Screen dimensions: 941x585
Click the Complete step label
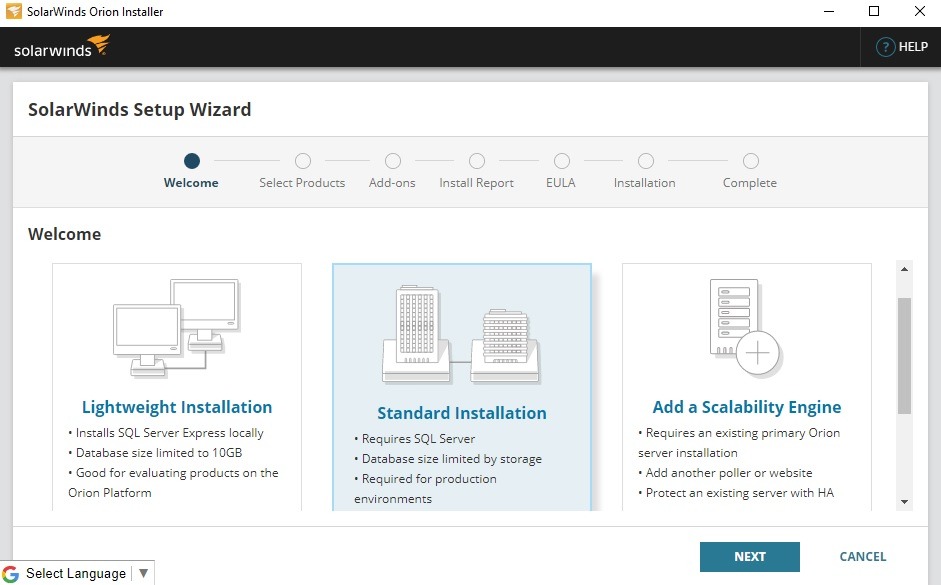click(750, 182)
